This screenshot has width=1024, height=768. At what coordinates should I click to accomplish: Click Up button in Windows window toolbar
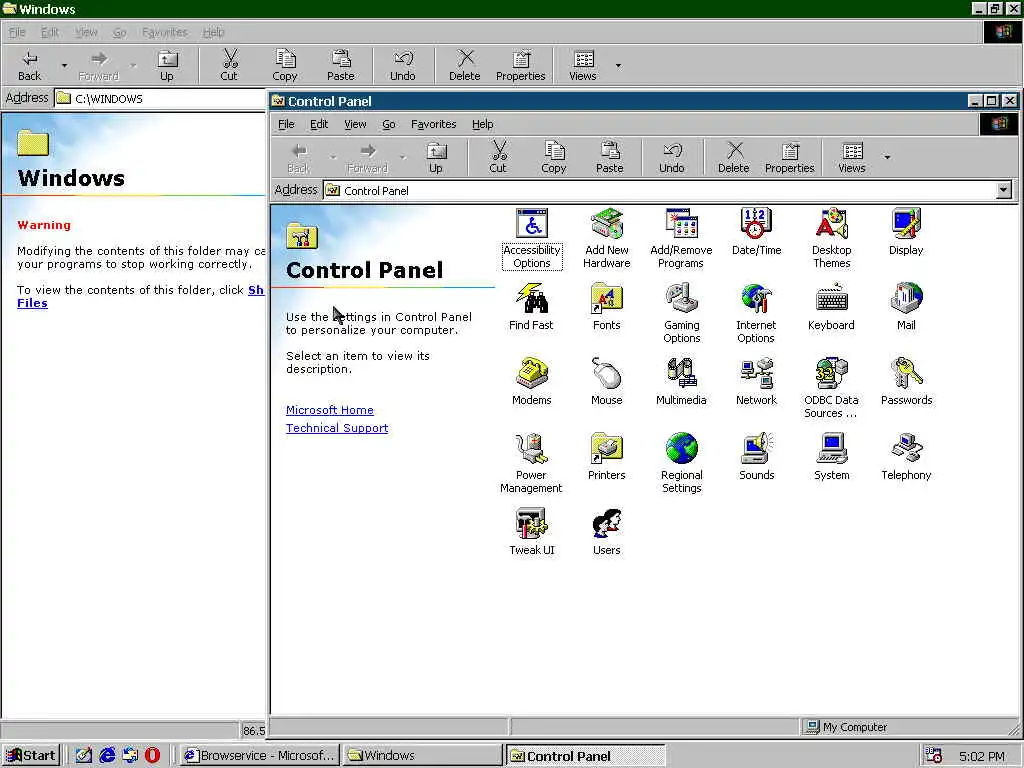pos(167,66)
